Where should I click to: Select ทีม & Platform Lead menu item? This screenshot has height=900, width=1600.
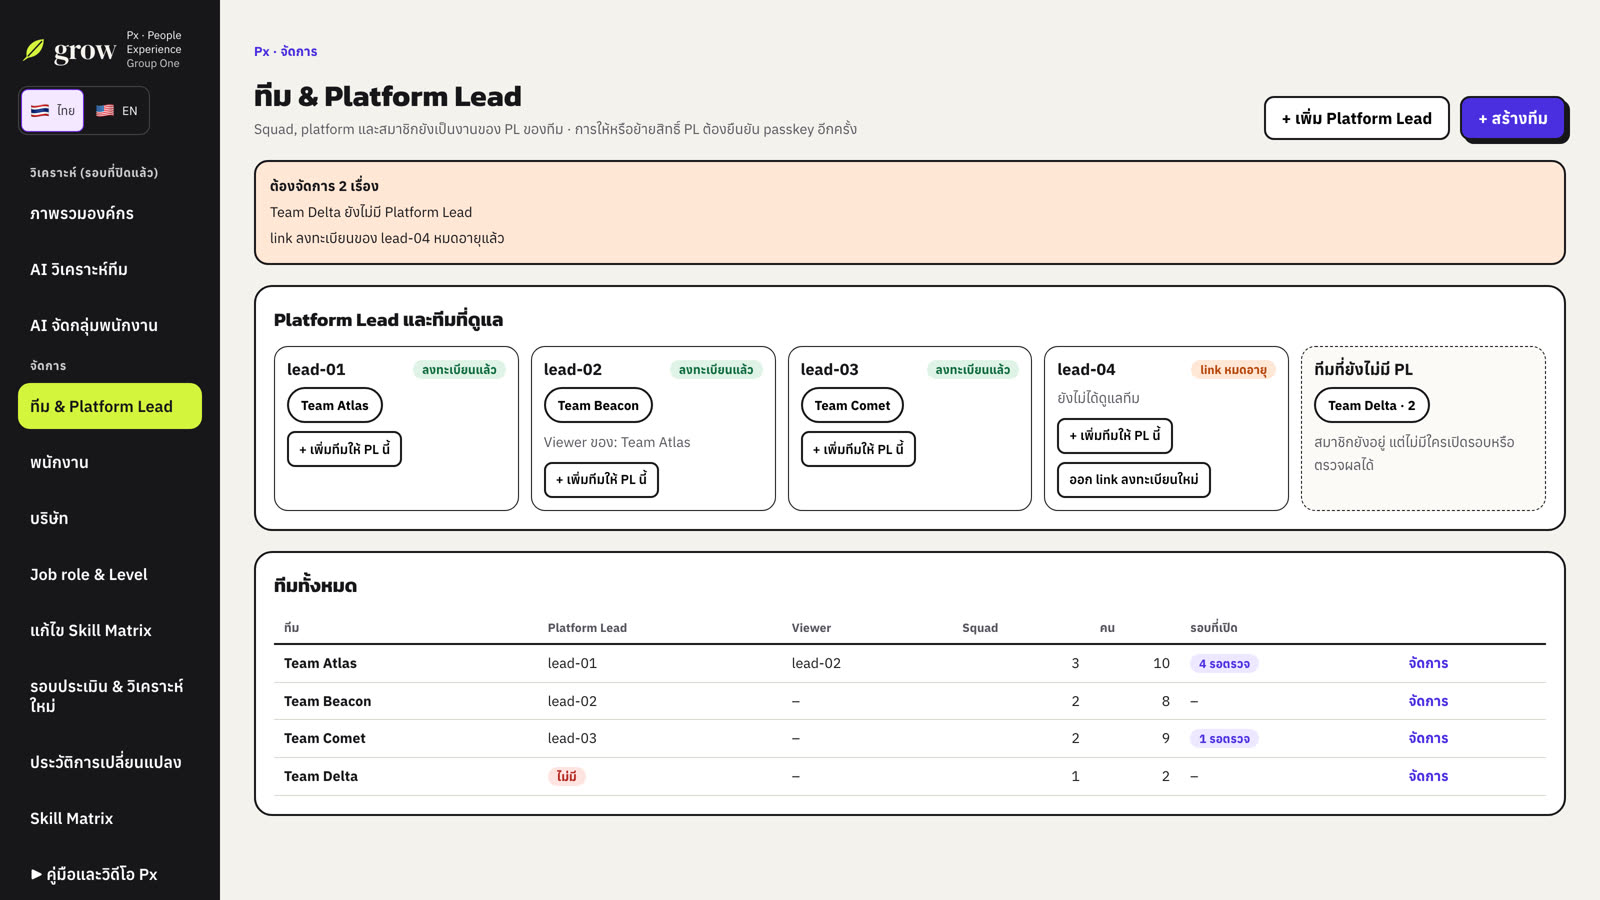110,406
